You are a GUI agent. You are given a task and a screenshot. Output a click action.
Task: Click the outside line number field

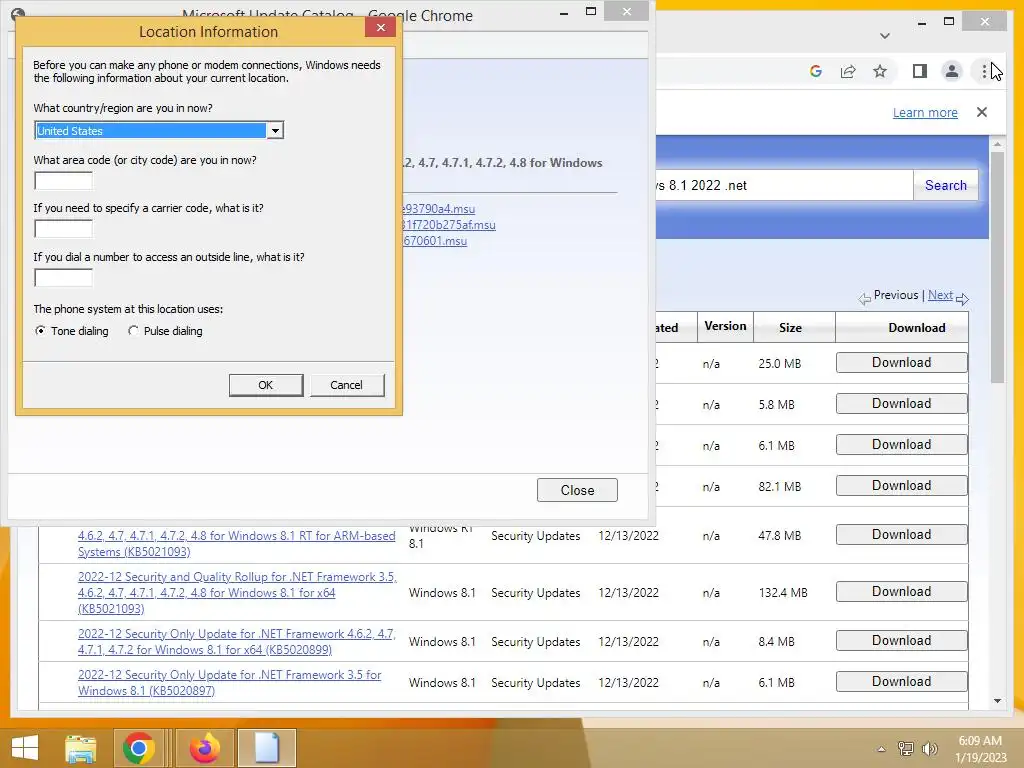[x=63, y=278]
